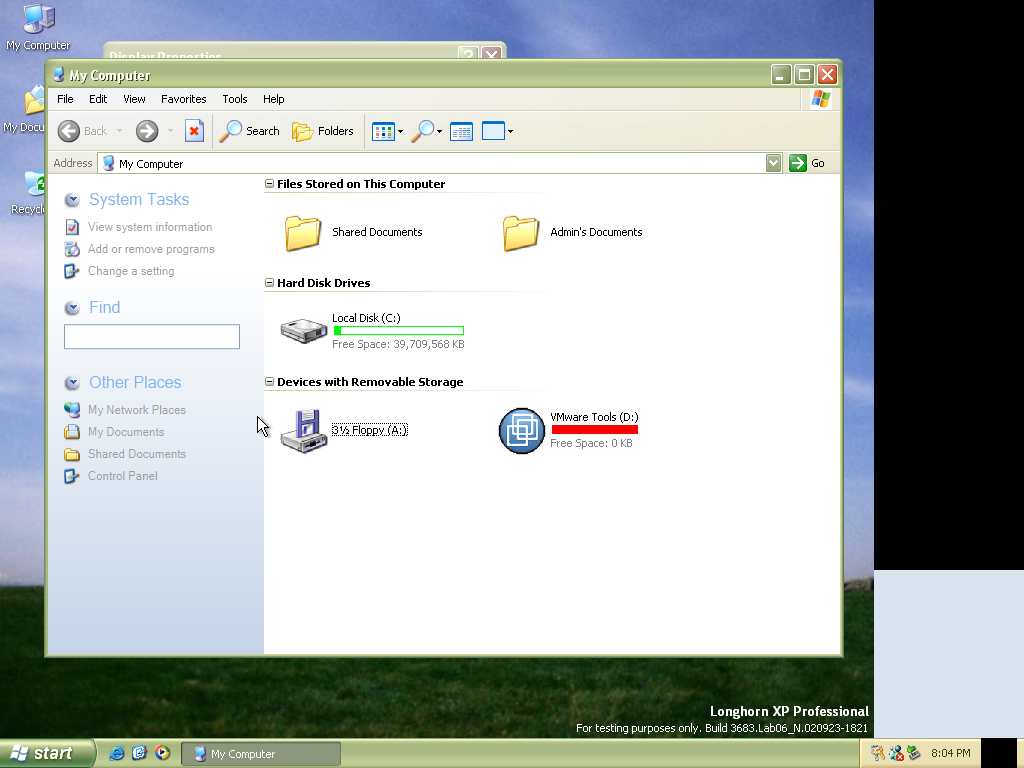1024x768 pixels.
Task: Open the Tools menu
Action: [x=234, y=99]
